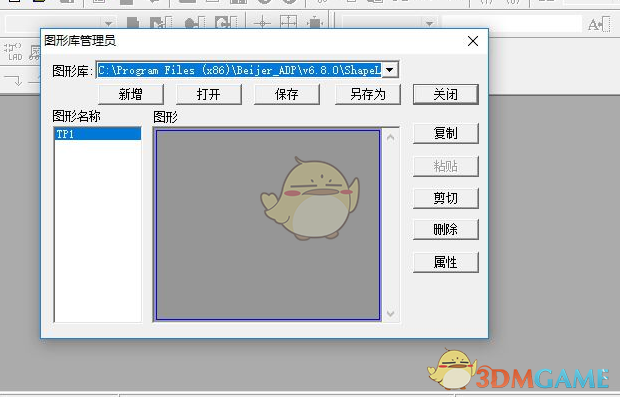Open a shape library with 打开
The width and height of the screenshot is (620, 397).
click(209, 95)
